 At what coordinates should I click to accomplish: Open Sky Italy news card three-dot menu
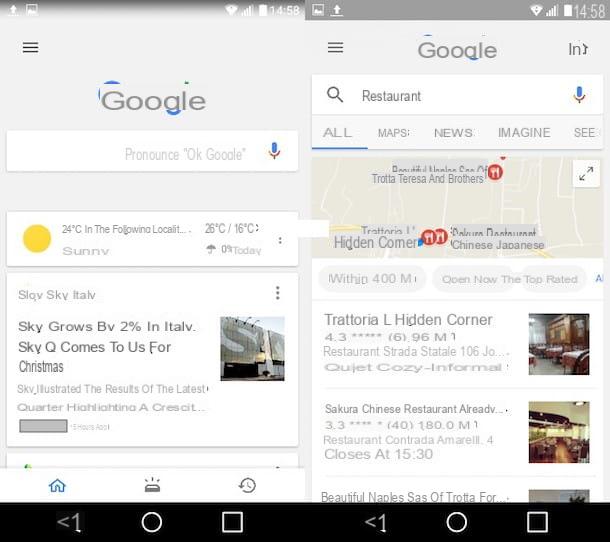pyautogui.click(x=278, y=293)
